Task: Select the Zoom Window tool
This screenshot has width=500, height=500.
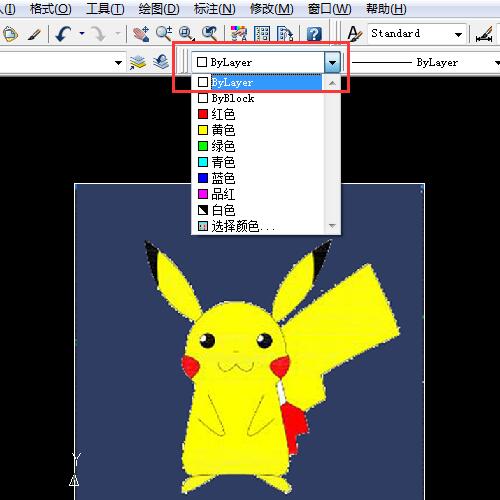Action: coord(186,34)
